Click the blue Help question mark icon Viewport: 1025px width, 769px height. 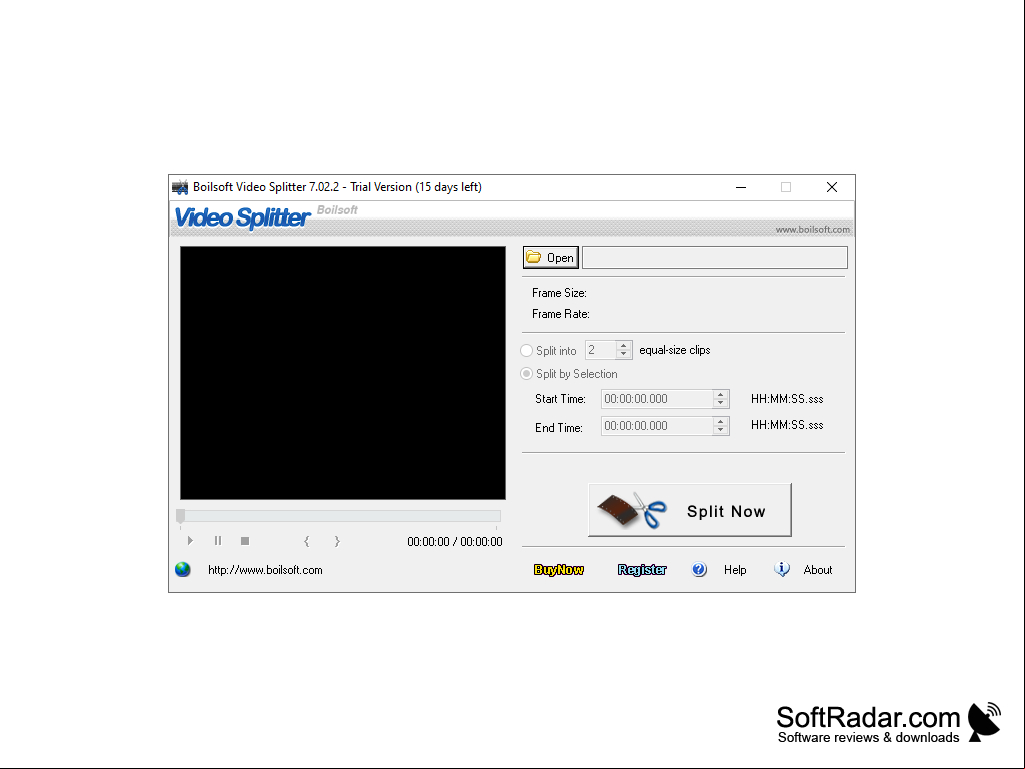(x=699, y=570)
